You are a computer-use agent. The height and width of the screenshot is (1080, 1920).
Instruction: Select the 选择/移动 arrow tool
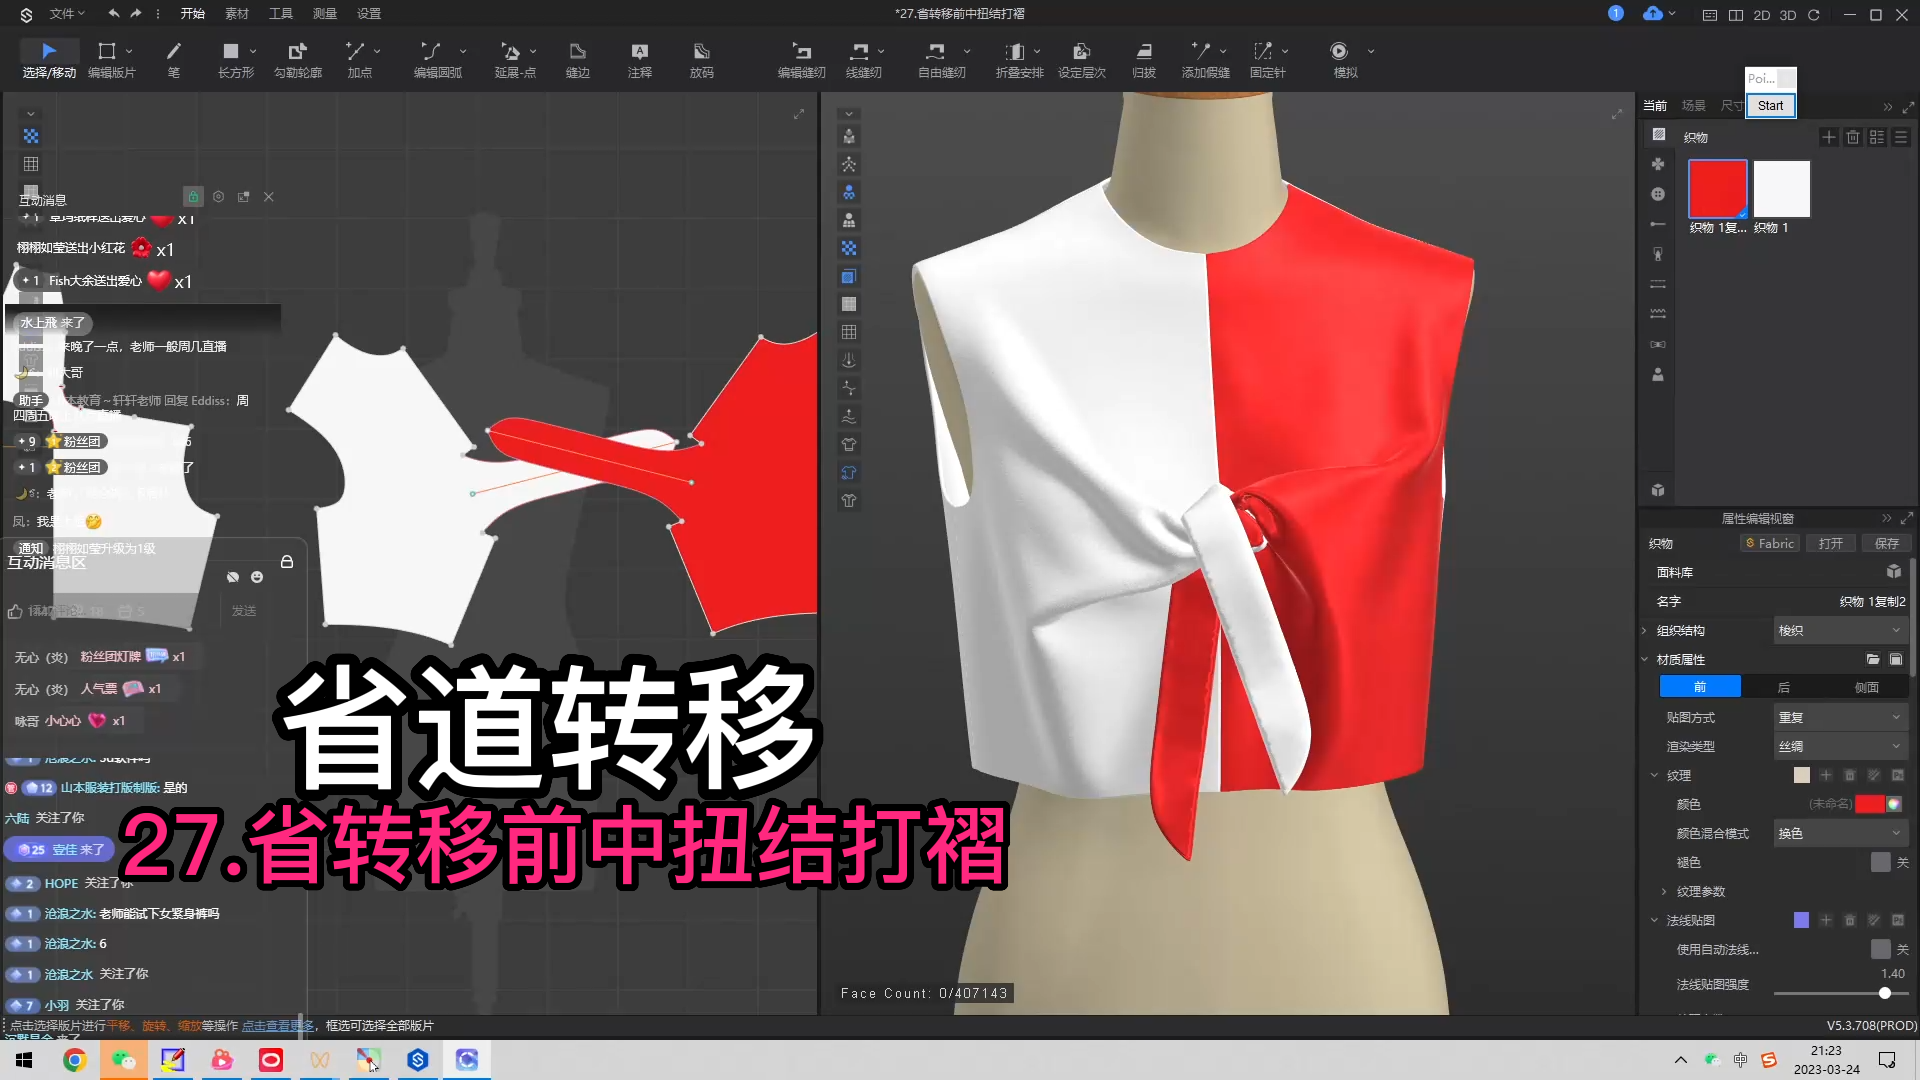point(49,60)
